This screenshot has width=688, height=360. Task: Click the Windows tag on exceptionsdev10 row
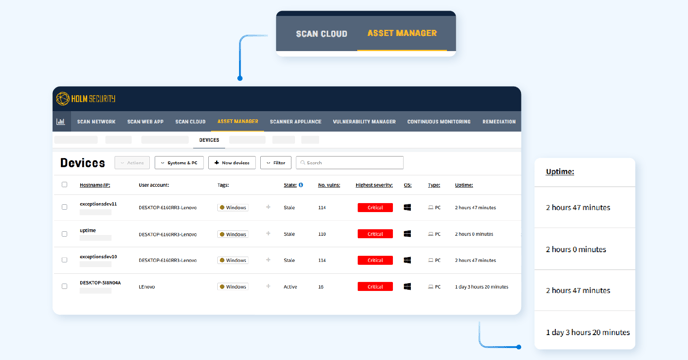tap(233, 260)
